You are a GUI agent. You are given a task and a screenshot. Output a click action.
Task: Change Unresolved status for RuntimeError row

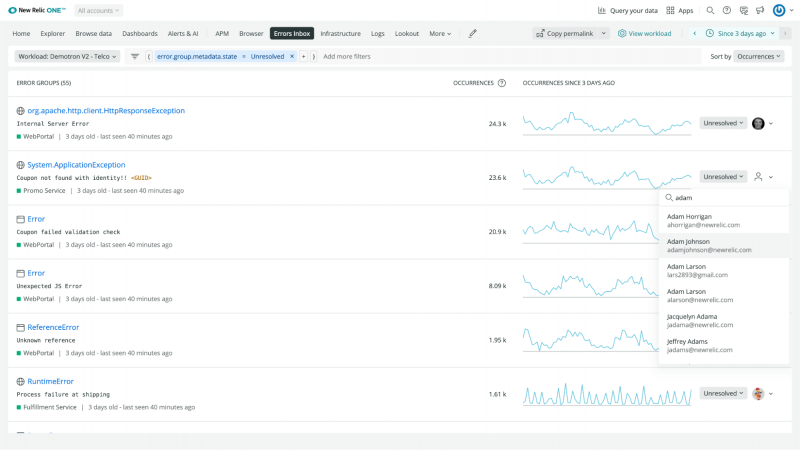(723, 393)
